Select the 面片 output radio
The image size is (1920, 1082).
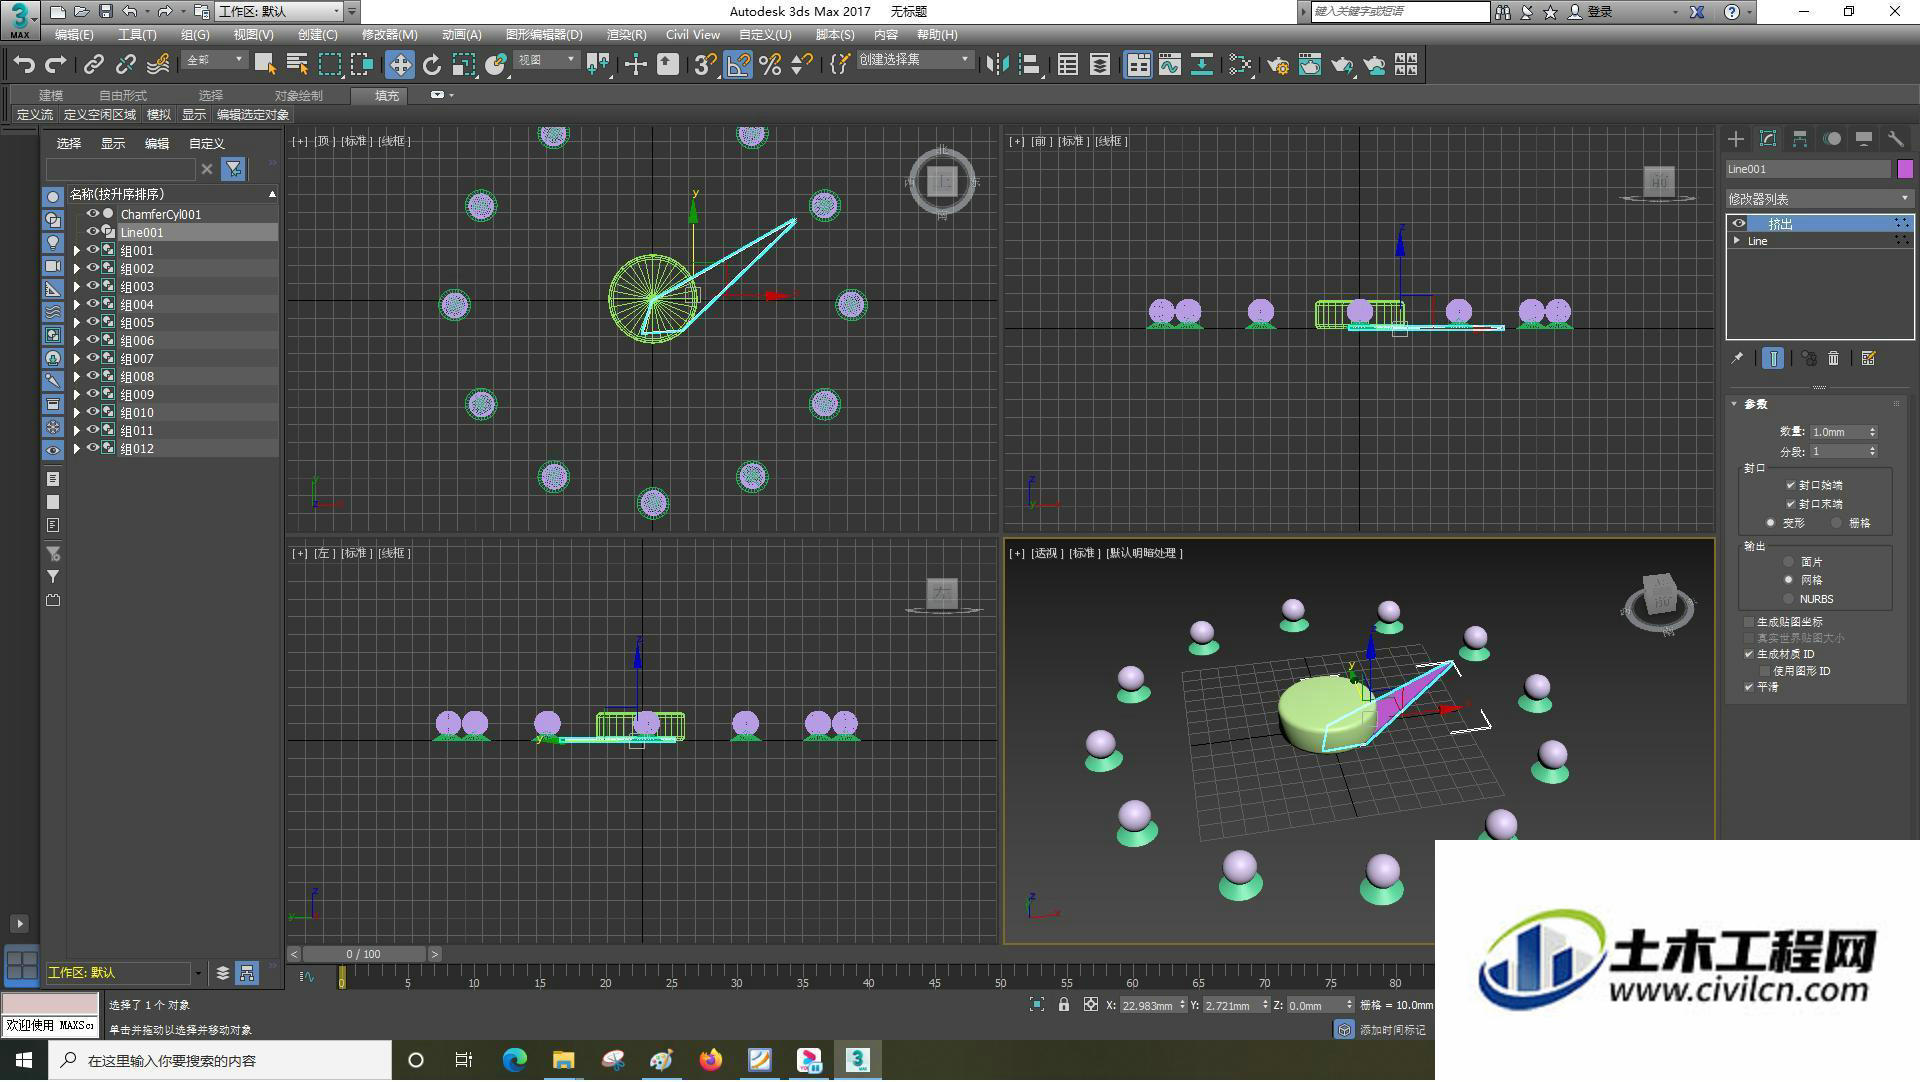(1789, 562)
